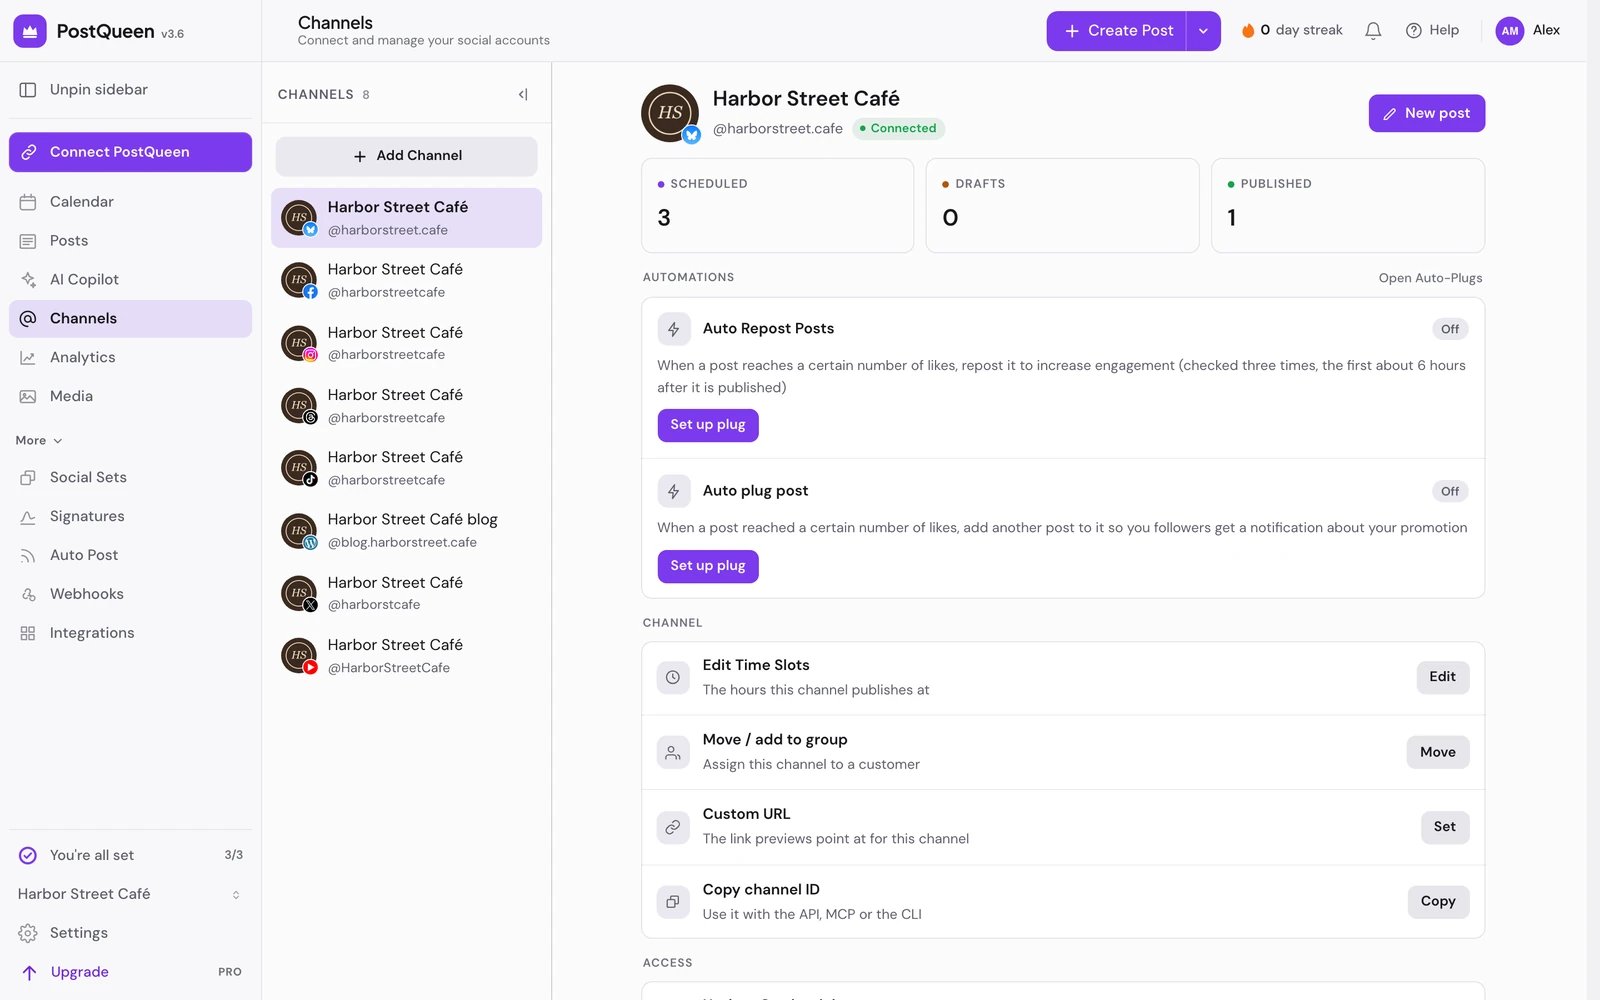Screen dimensions: 1600x1000
Task: Click the Signatures pen icon
Action: pyautogui.click(x=28, y=517)
